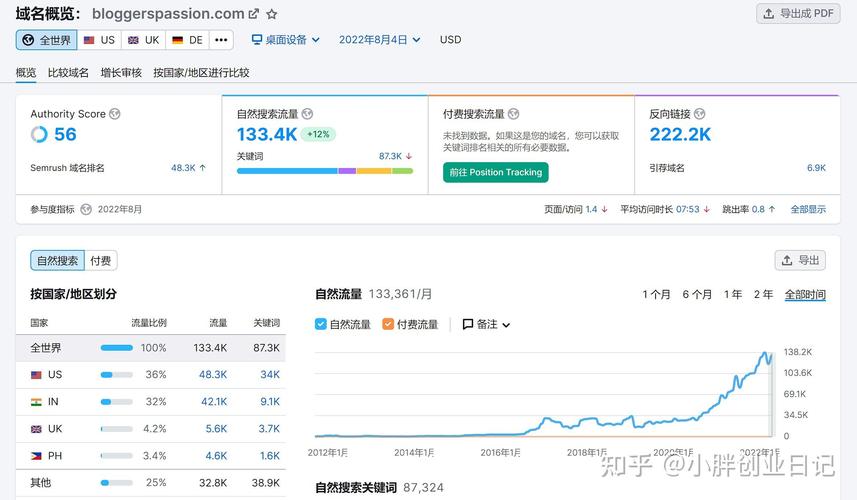
Task: Click US traffic value 48.3K
Action: [213, 375]
